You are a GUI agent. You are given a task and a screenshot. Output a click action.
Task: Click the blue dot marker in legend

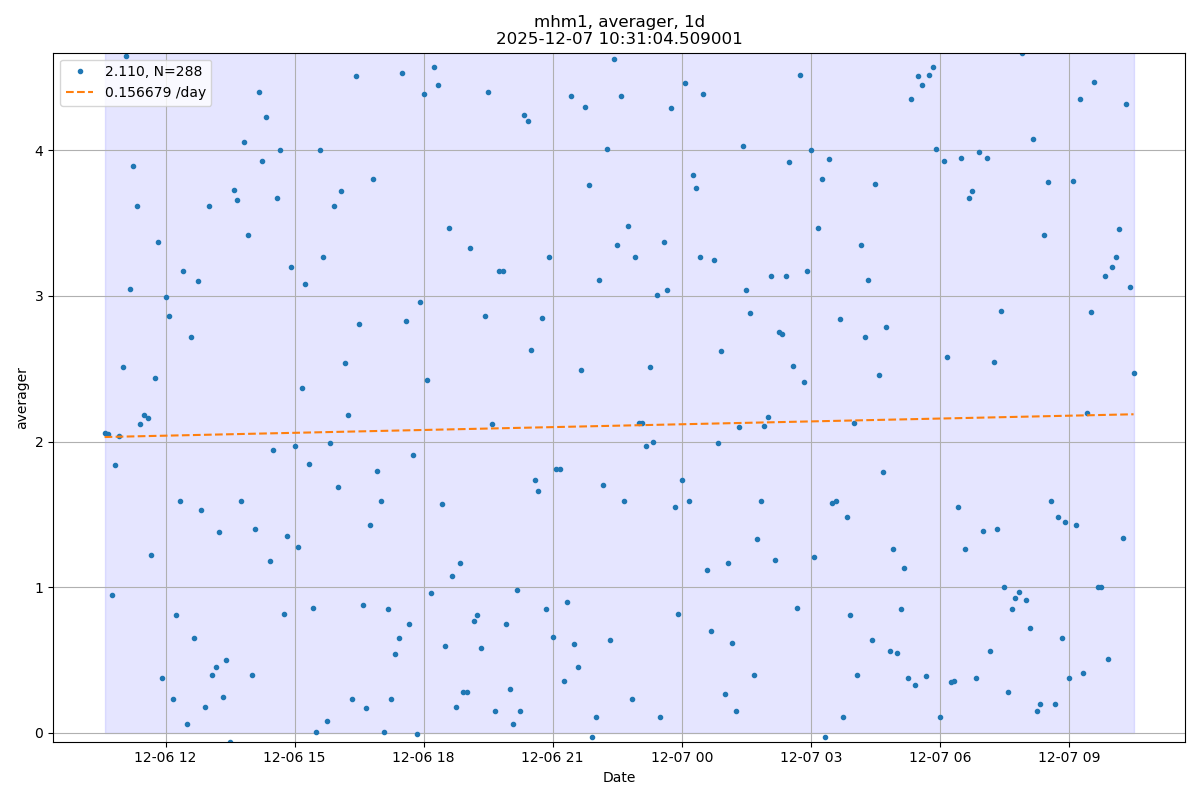click(82, 73)
